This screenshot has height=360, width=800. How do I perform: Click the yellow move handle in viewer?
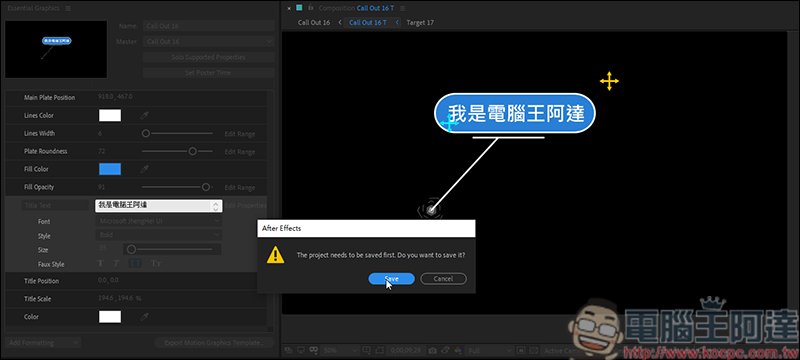(609, 81)
